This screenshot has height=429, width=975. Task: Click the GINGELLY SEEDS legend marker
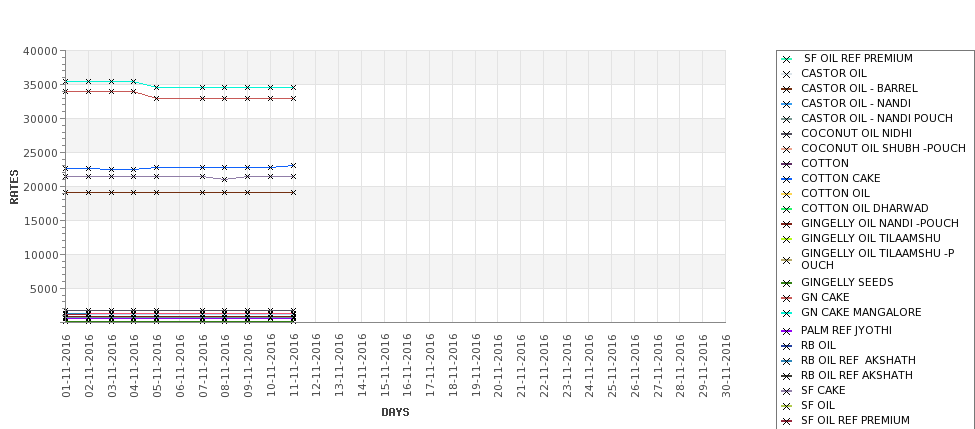(x=787, y=283)
